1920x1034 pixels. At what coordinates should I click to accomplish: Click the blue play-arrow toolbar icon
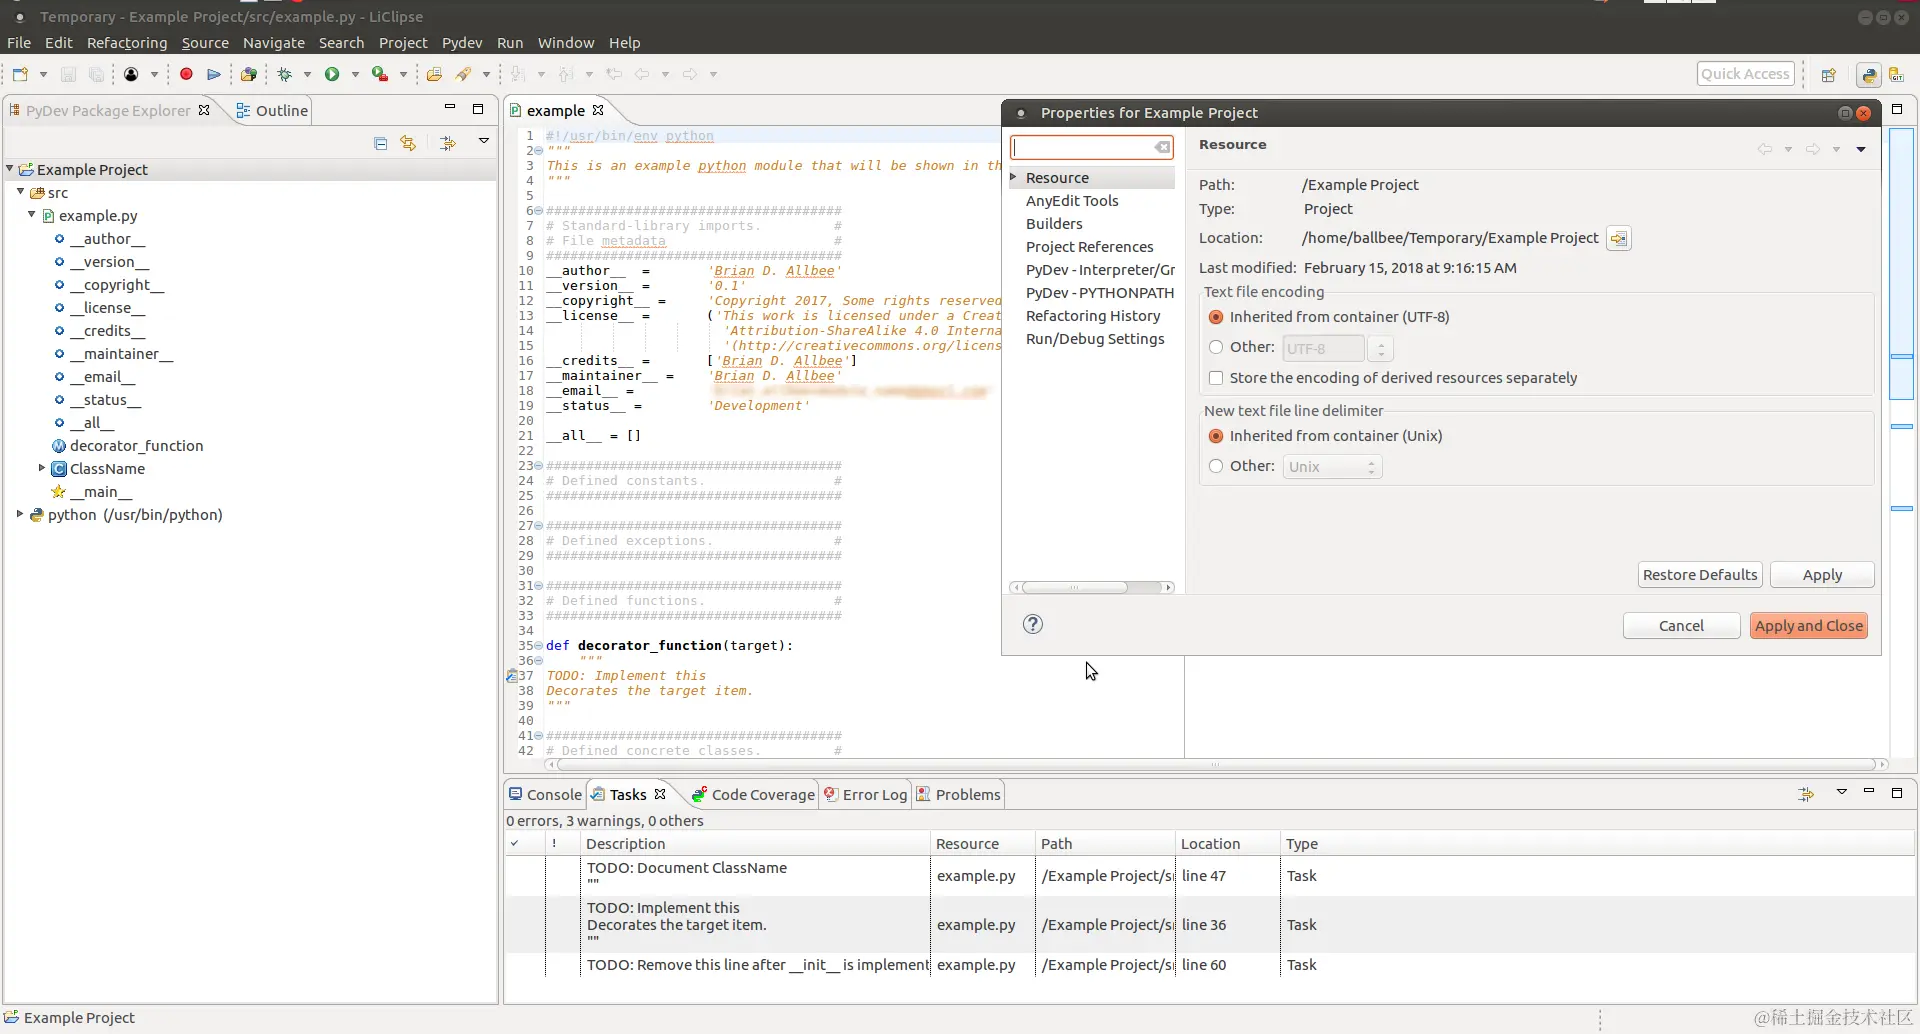pos(214,74)
